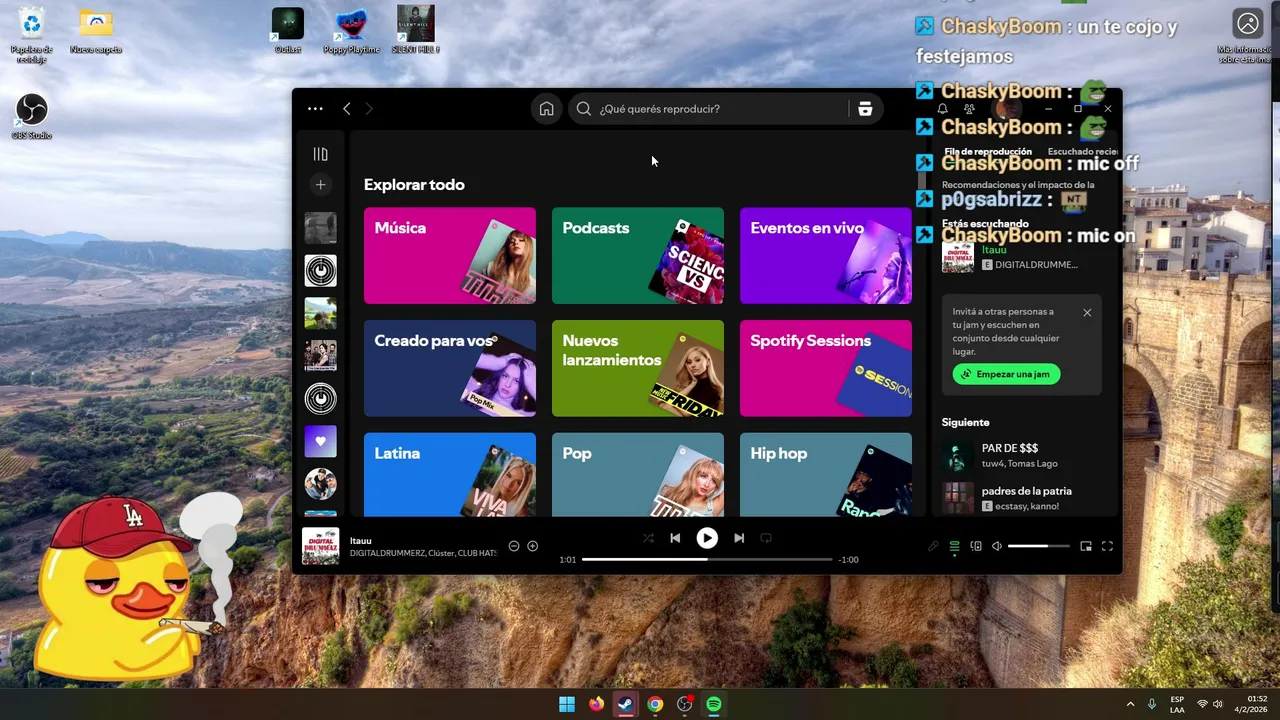Click the Browse icon inside search bar
Screen dimensions: 1280x720
tap(865, 109)
